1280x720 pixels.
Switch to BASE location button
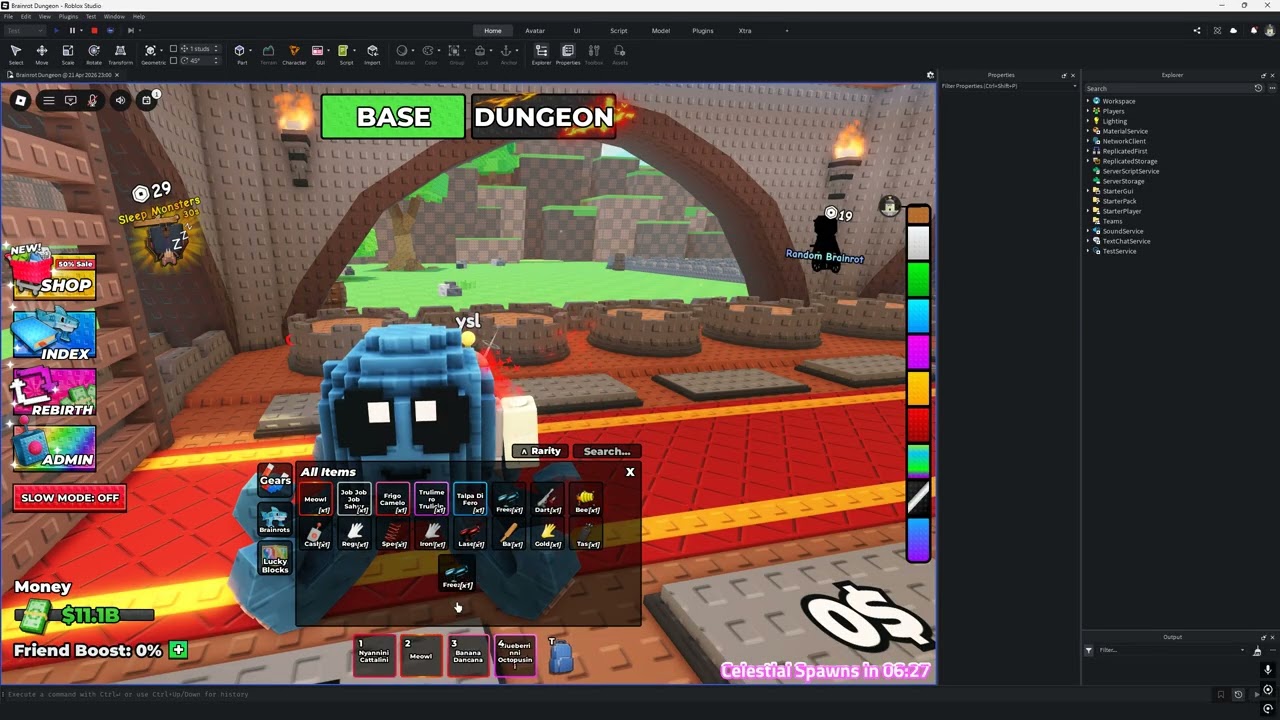[x=393, y=117]
